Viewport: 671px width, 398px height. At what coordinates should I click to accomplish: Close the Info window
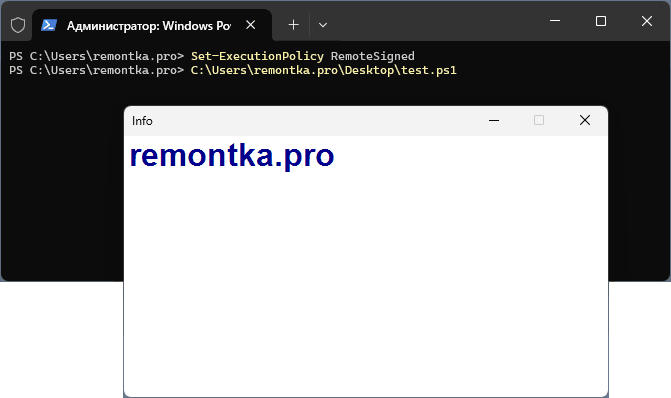[x=585, y=120]
